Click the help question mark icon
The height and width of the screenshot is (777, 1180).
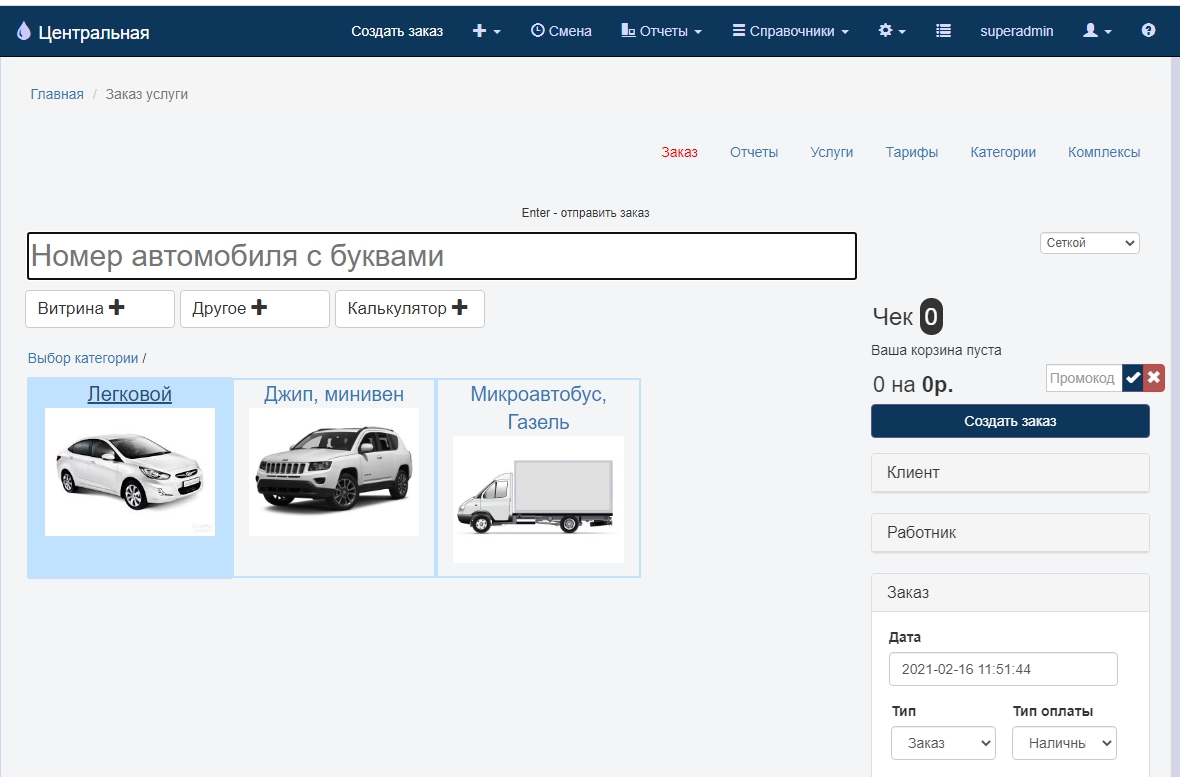point(1148,31)
